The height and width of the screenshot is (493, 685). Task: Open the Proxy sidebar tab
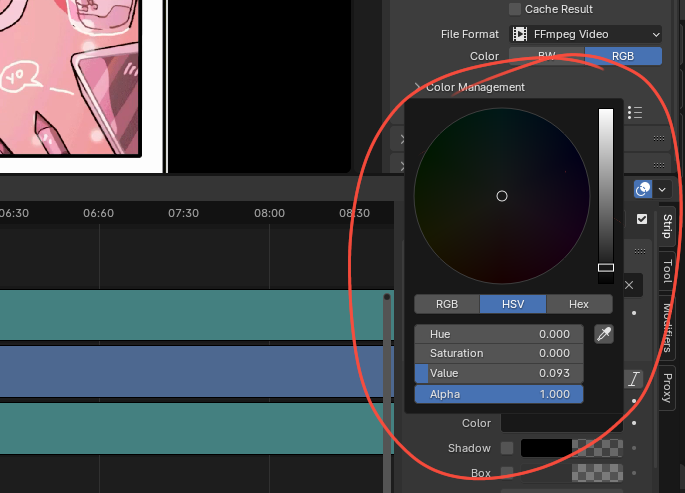pos(667,388)
